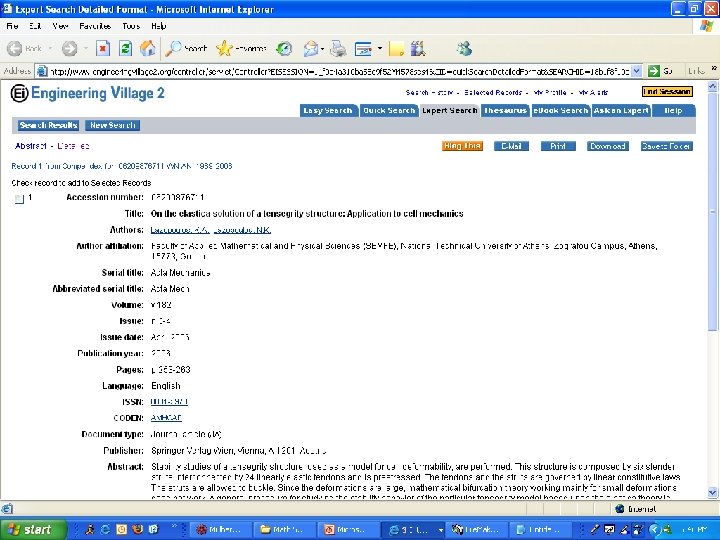
Task: Open the Start menu
Action: click(x=33, y=529)
